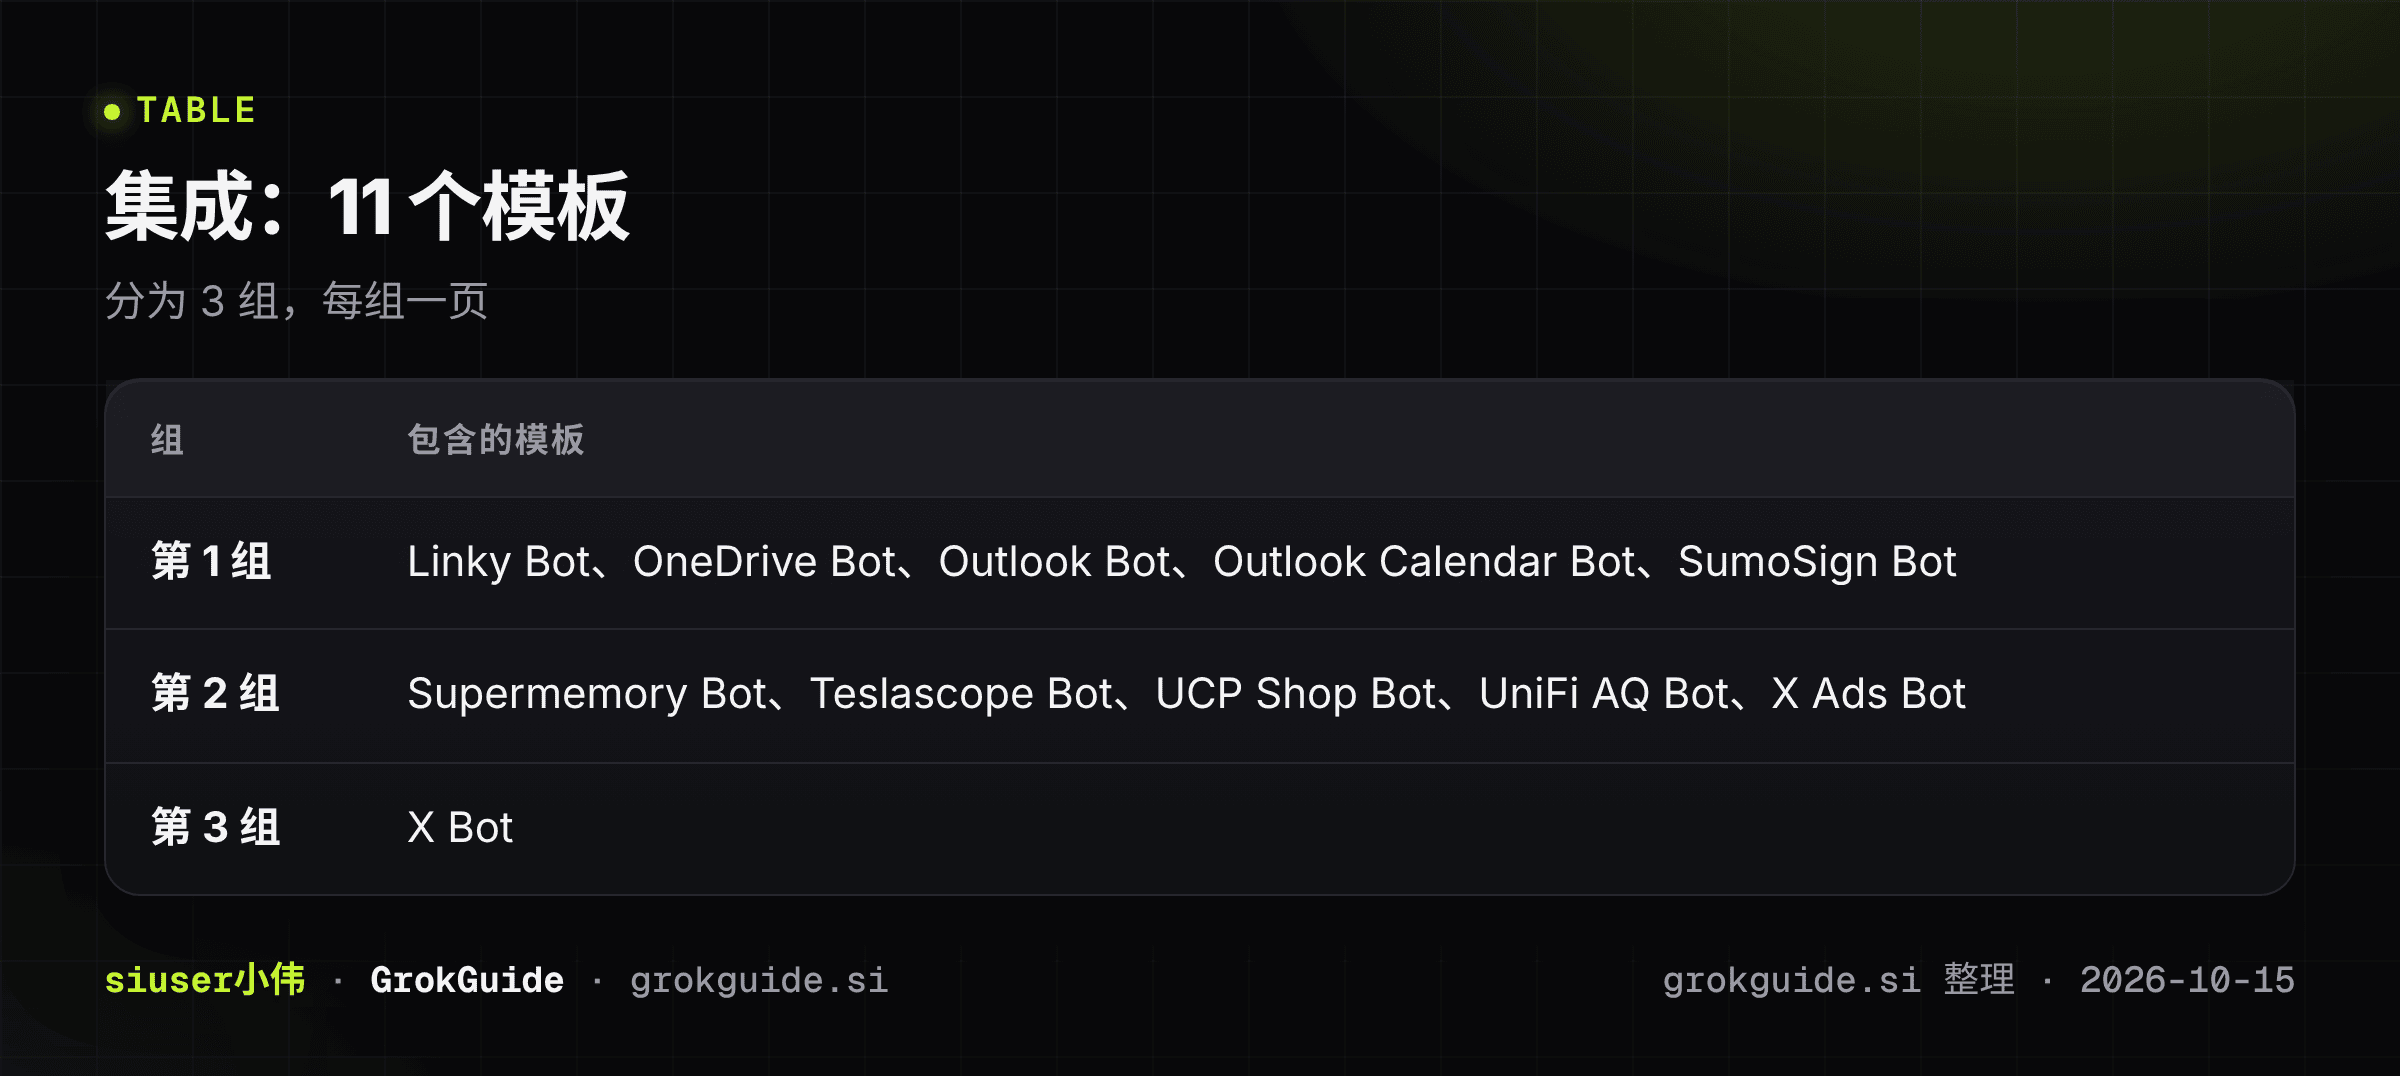Screen dimensions: 2400x1076
Task: Click the bold GrokGuide footer text
Action: [467, 980]
